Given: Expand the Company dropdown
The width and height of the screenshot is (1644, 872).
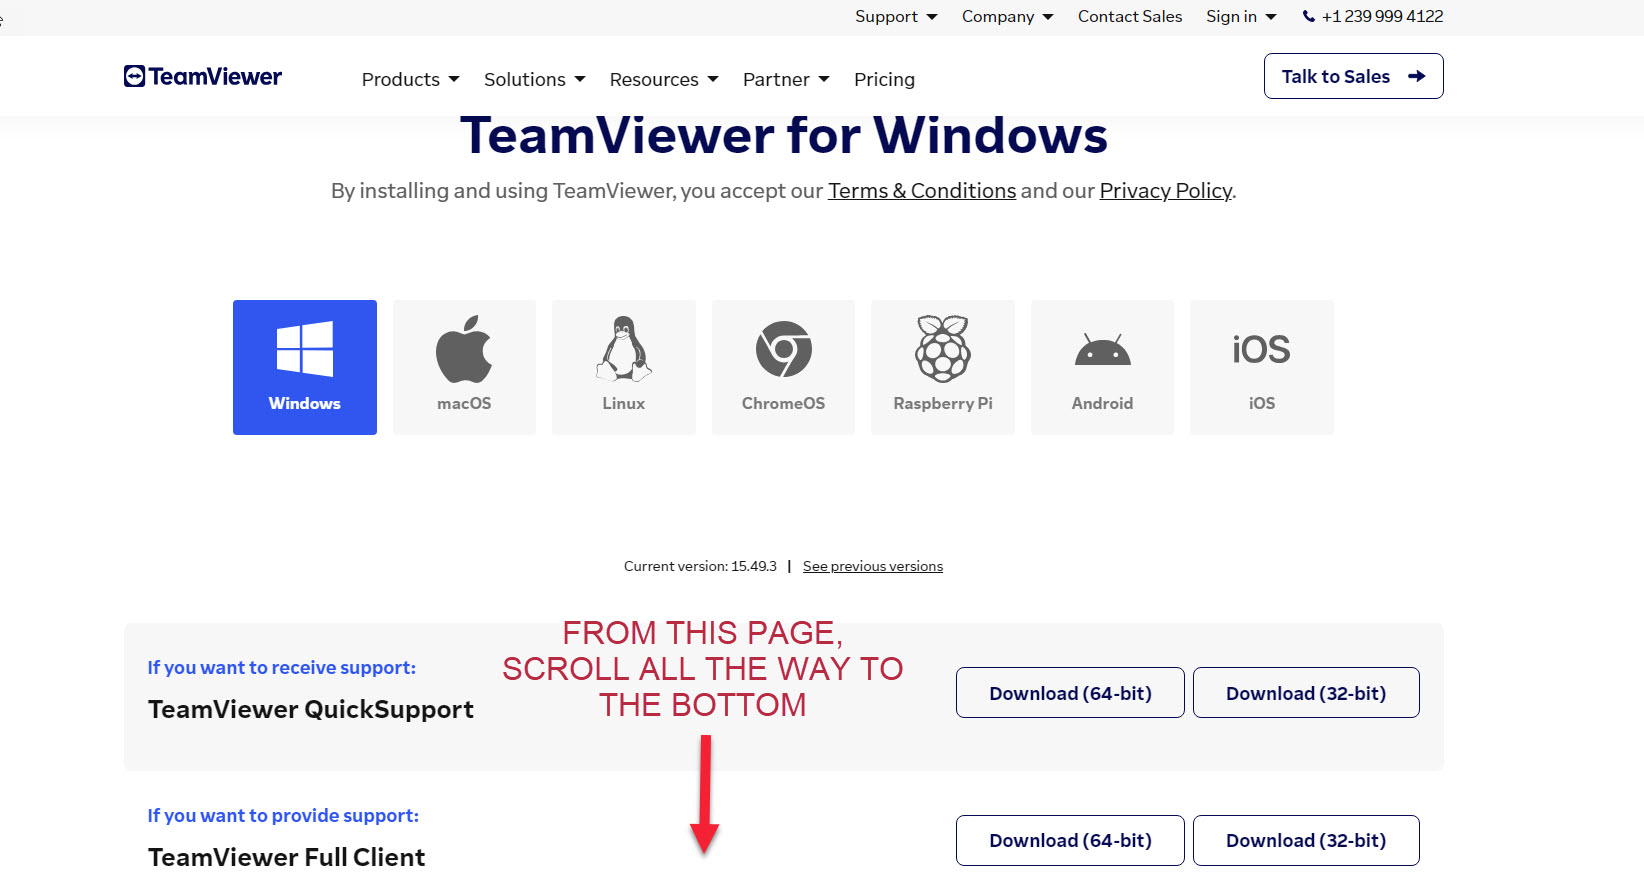Looking at the screenshot, I should 1008,16.
